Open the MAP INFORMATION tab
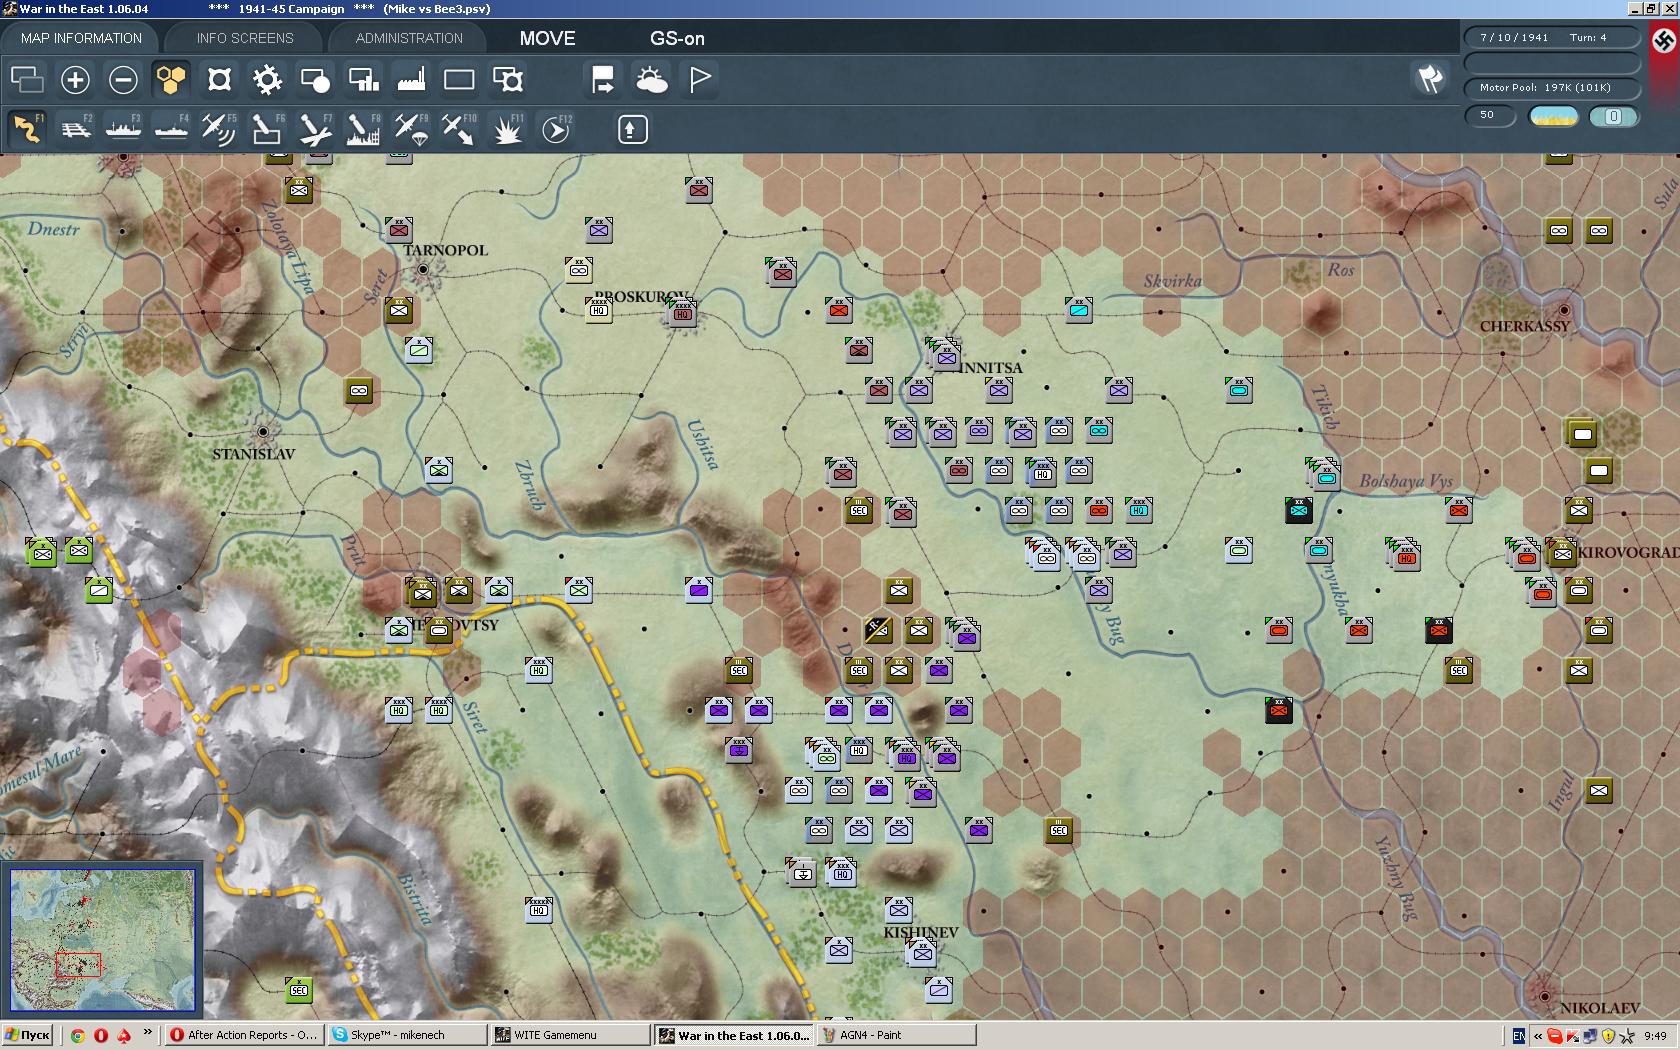The height and width of the screenshot is (1050, 1680). [81, 38]
